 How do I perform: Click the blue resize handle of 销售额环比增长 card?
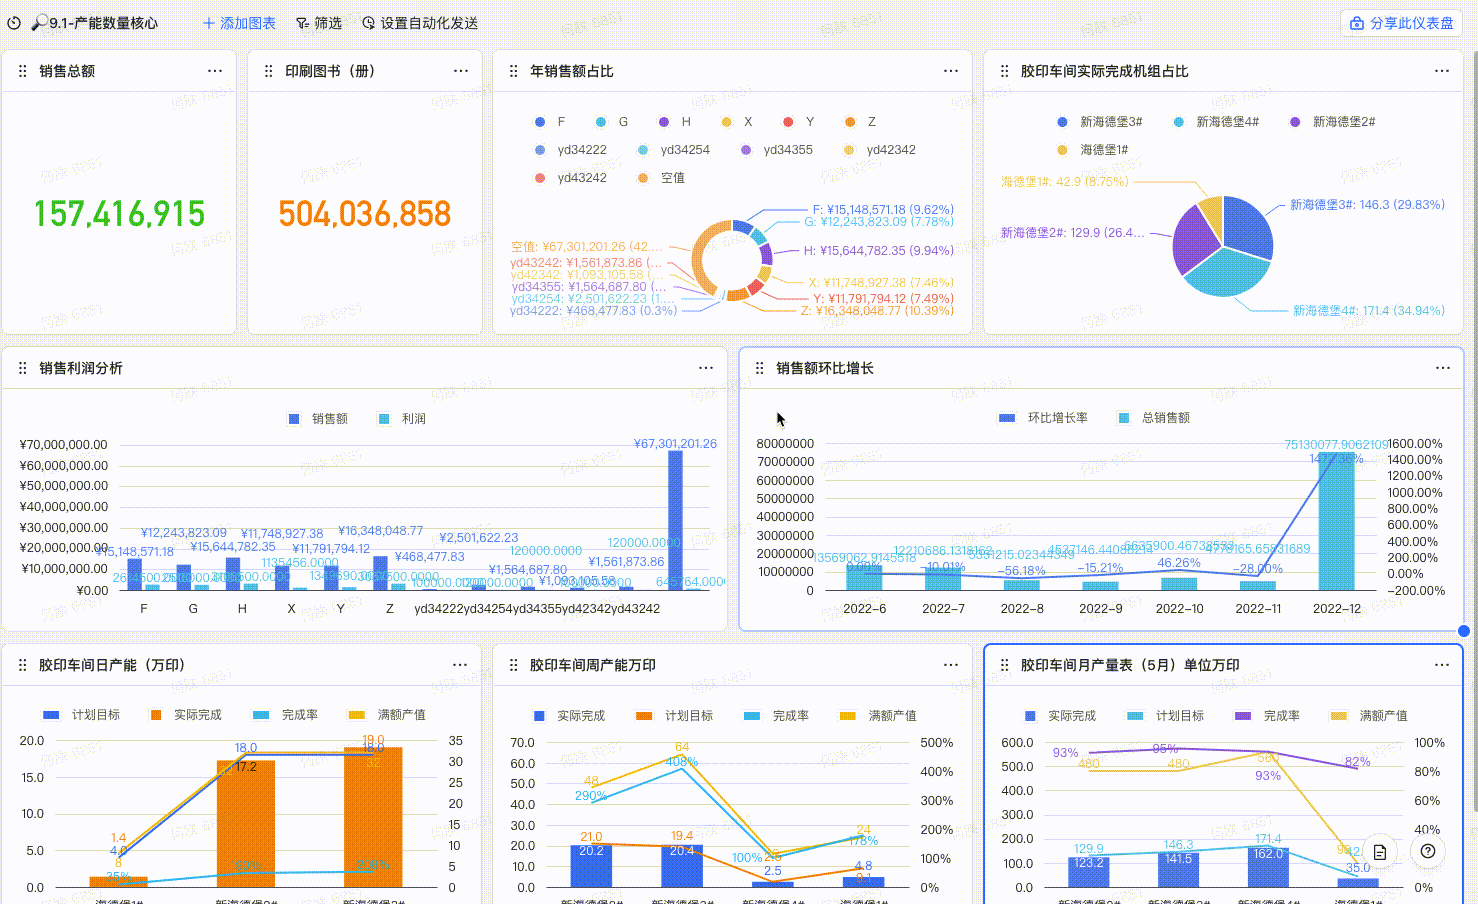pyautogui.click(x=1464, y=631)
